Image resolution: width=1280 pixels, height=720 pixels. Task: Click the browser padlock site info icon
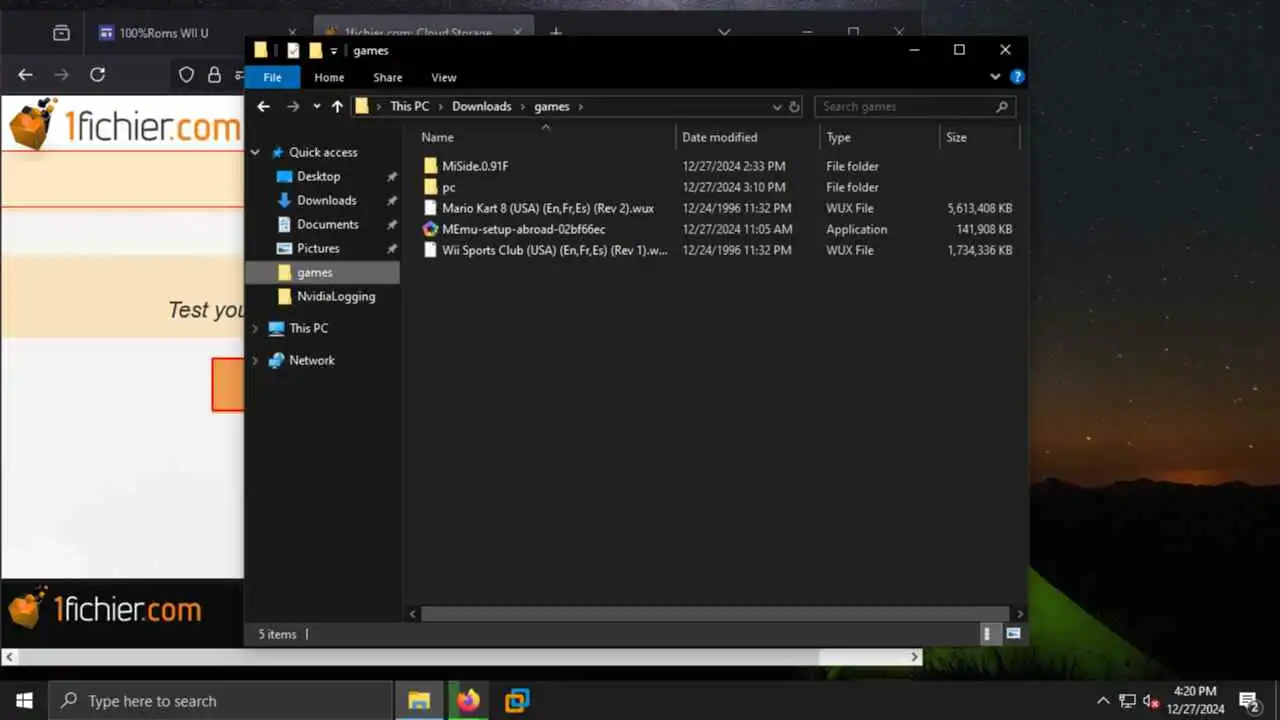coord(214,74)
